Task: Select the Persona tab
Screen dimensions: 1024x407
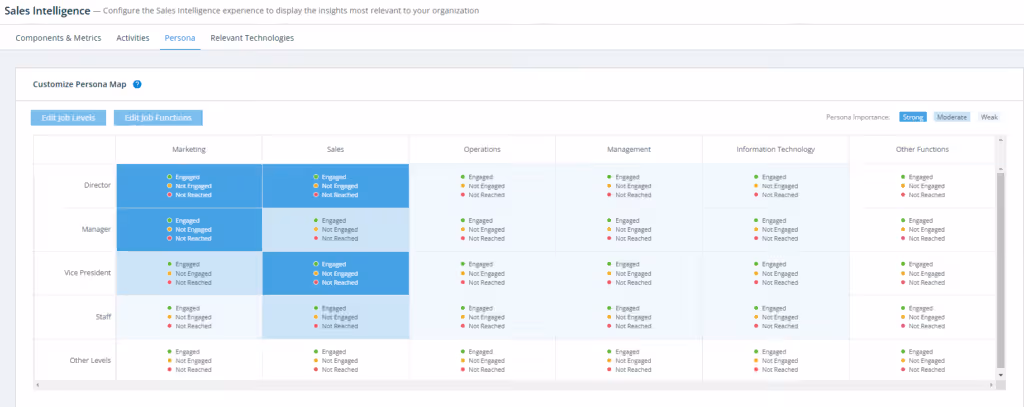Action: pos(180,38)
